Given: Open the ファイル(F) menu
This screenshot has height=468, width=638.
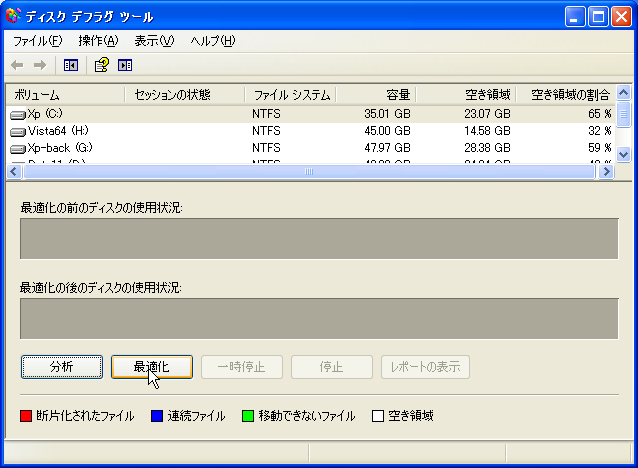Looking at the screenshot, I should [x=37, y=41].
